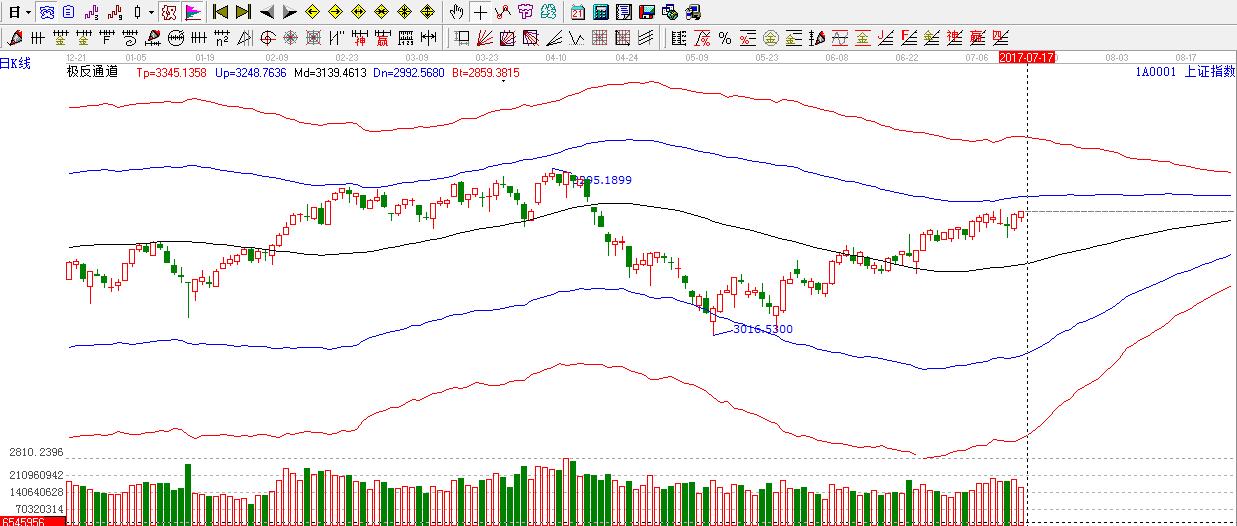Click the red floppy disk save icon
1237x526 pixels.
coord(646,13)
